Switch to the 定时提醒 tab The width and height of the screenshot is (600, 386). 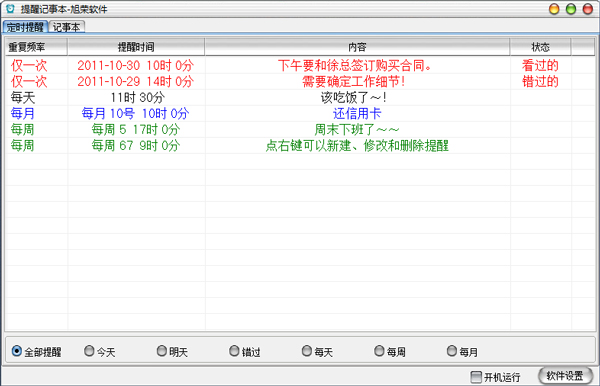[x=25, y=27]
